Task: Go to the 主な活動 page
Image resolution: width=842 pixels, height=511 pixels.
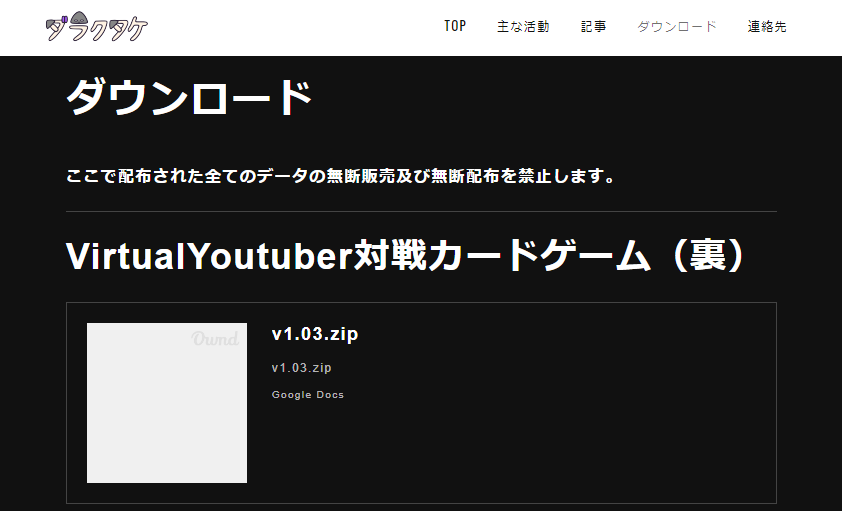Action: tap(523, 26)
